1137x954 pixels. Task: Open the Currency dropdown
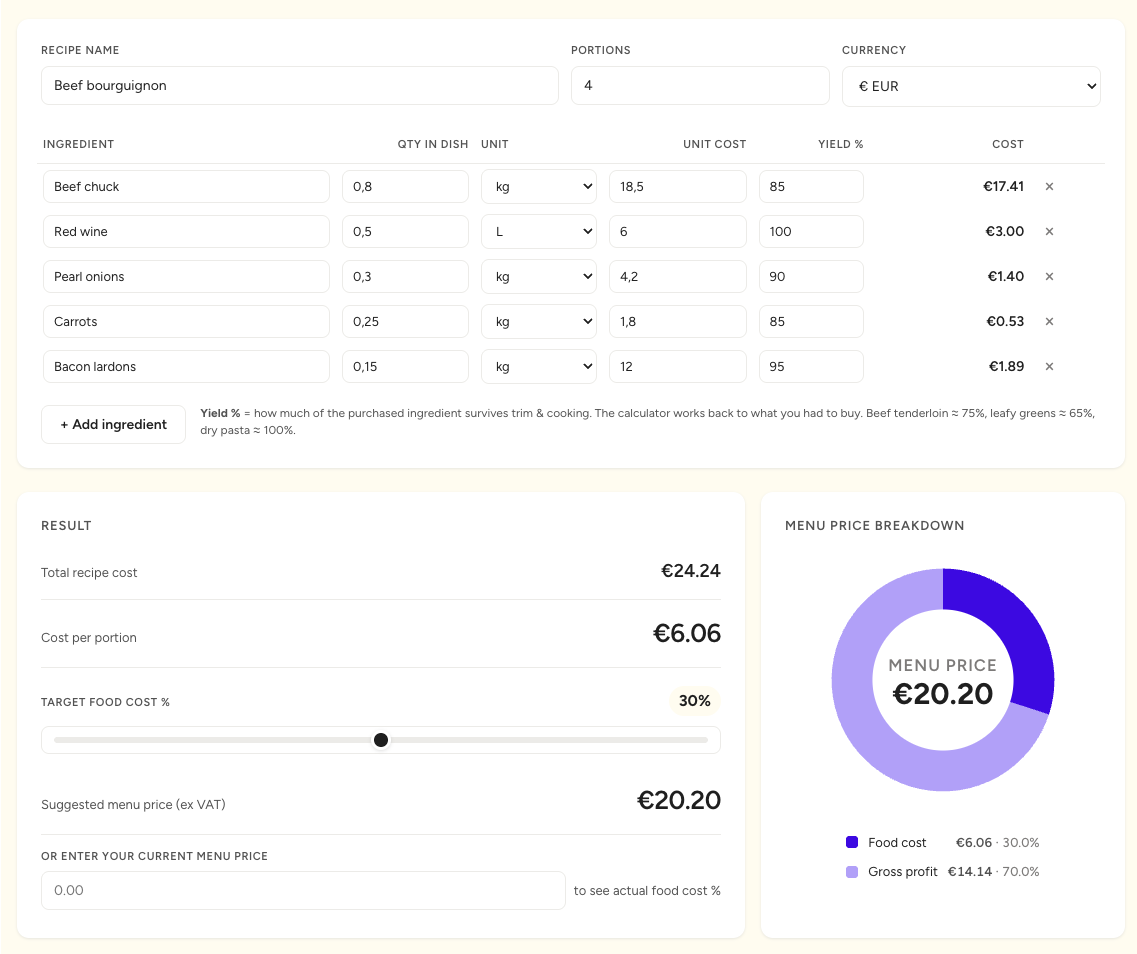pyautogui.click(x=971, y=86)
